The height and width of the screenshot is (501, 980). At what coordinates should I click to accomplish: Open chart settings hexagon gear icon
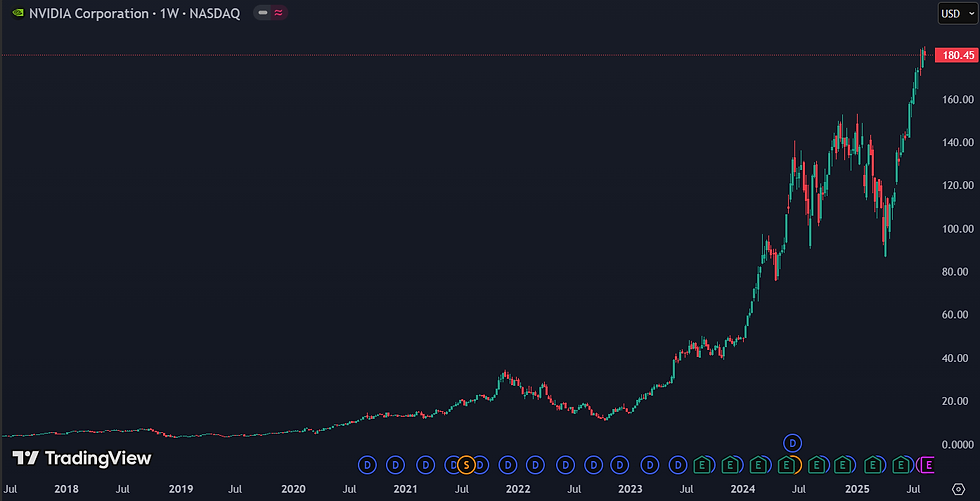[x=959, y=488]
